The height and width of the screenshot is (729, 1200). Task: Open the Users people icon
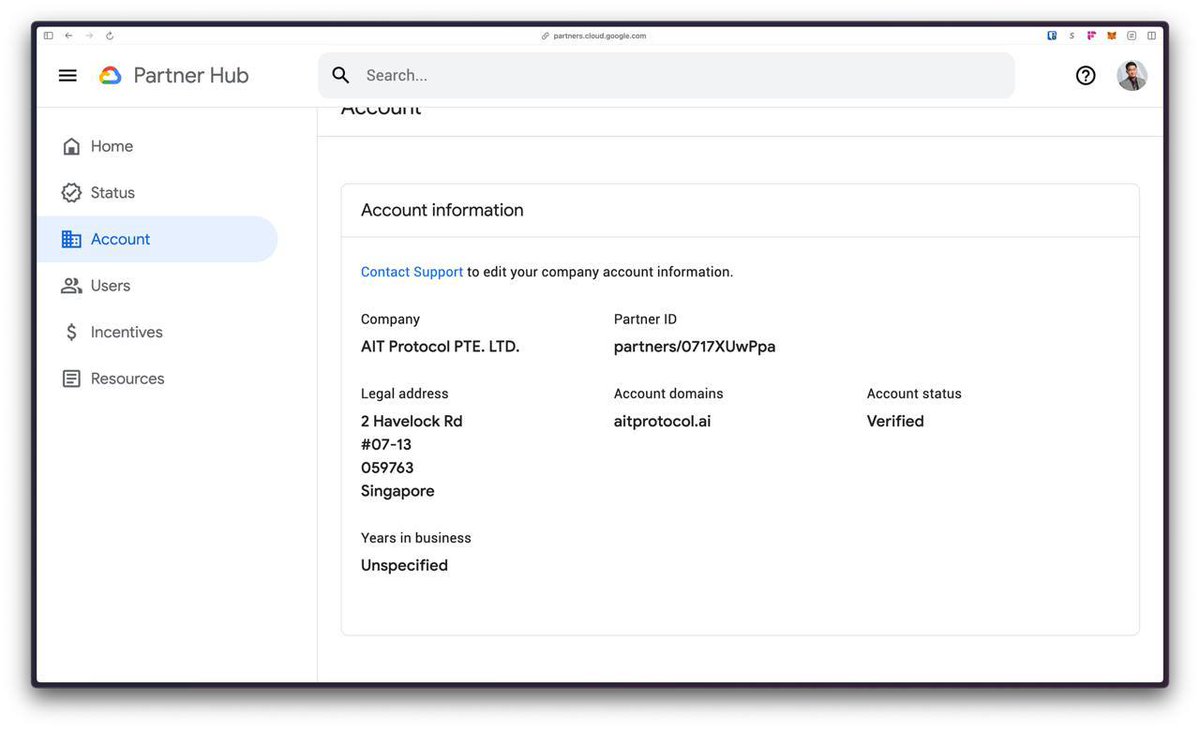click(x=71, y=285)
